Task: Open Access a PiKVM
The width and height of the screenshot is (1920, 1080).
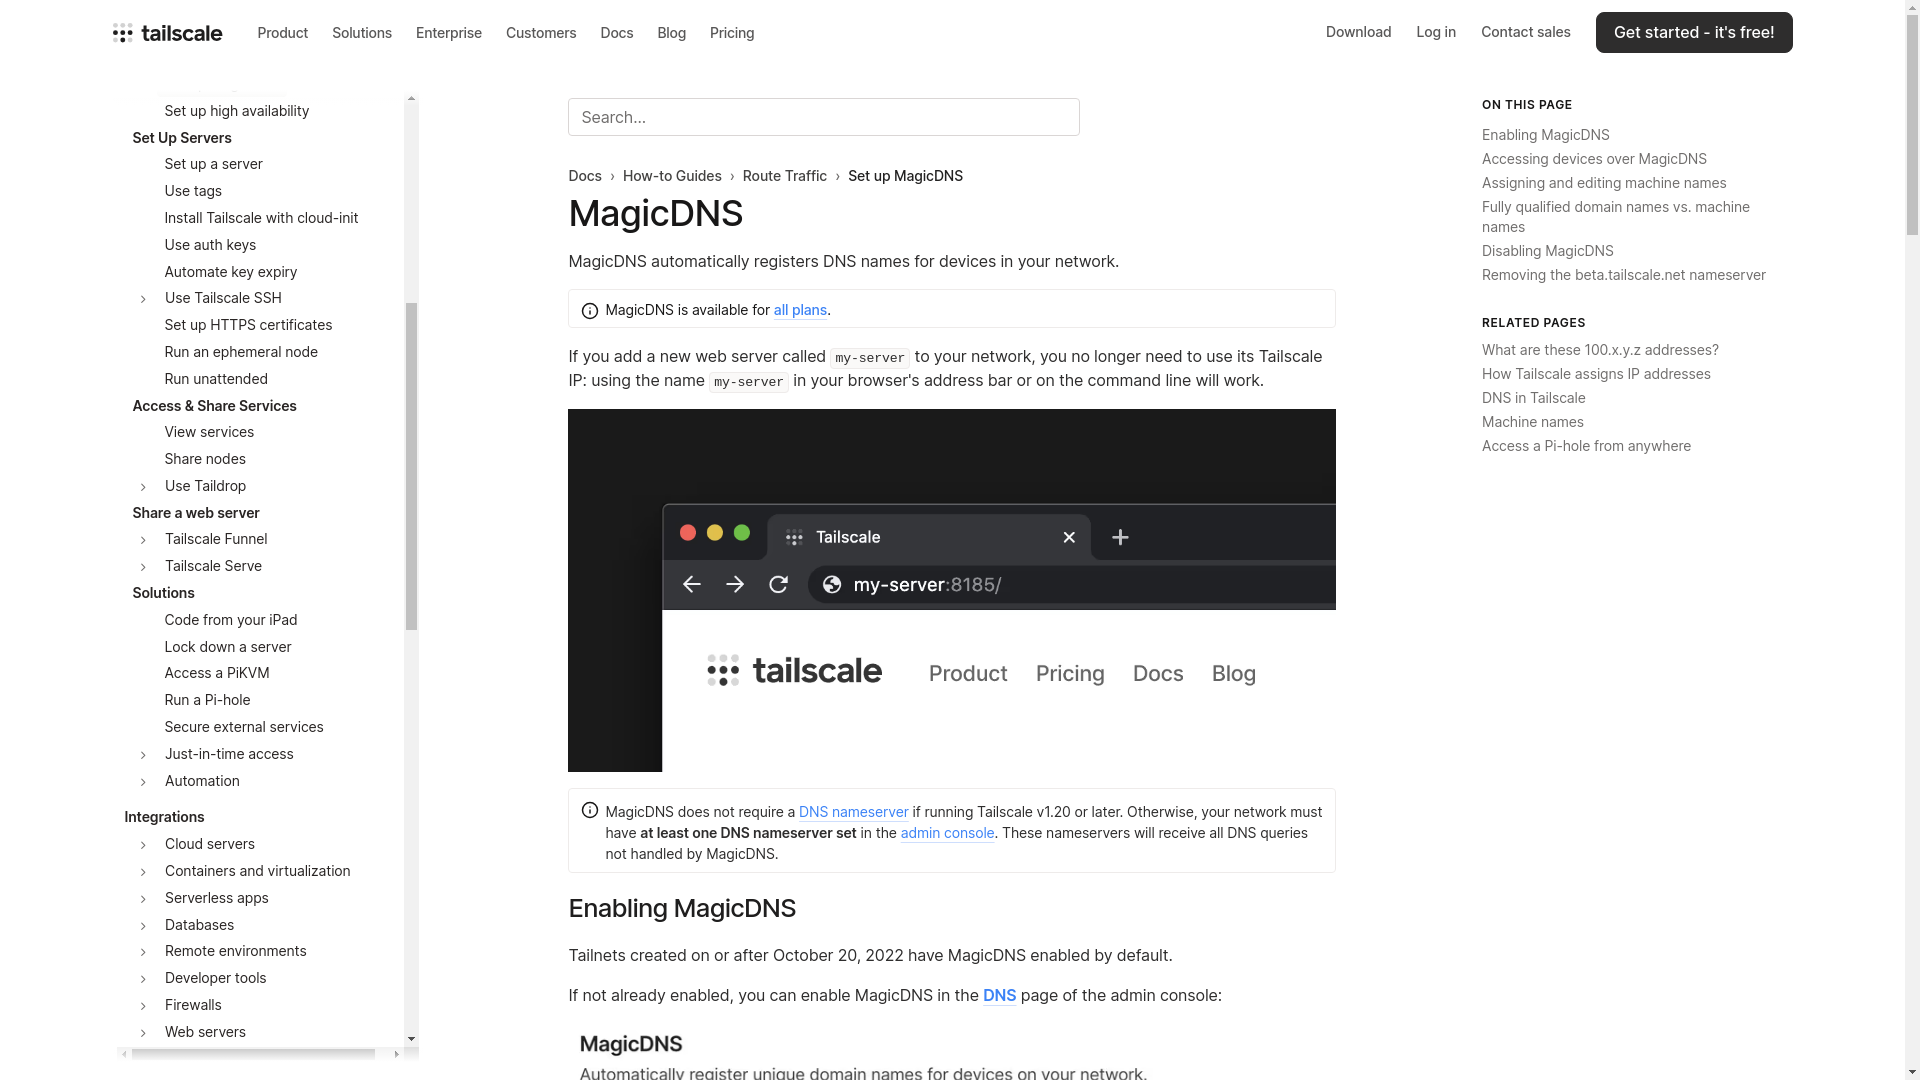Action: (x=217, y=673)
